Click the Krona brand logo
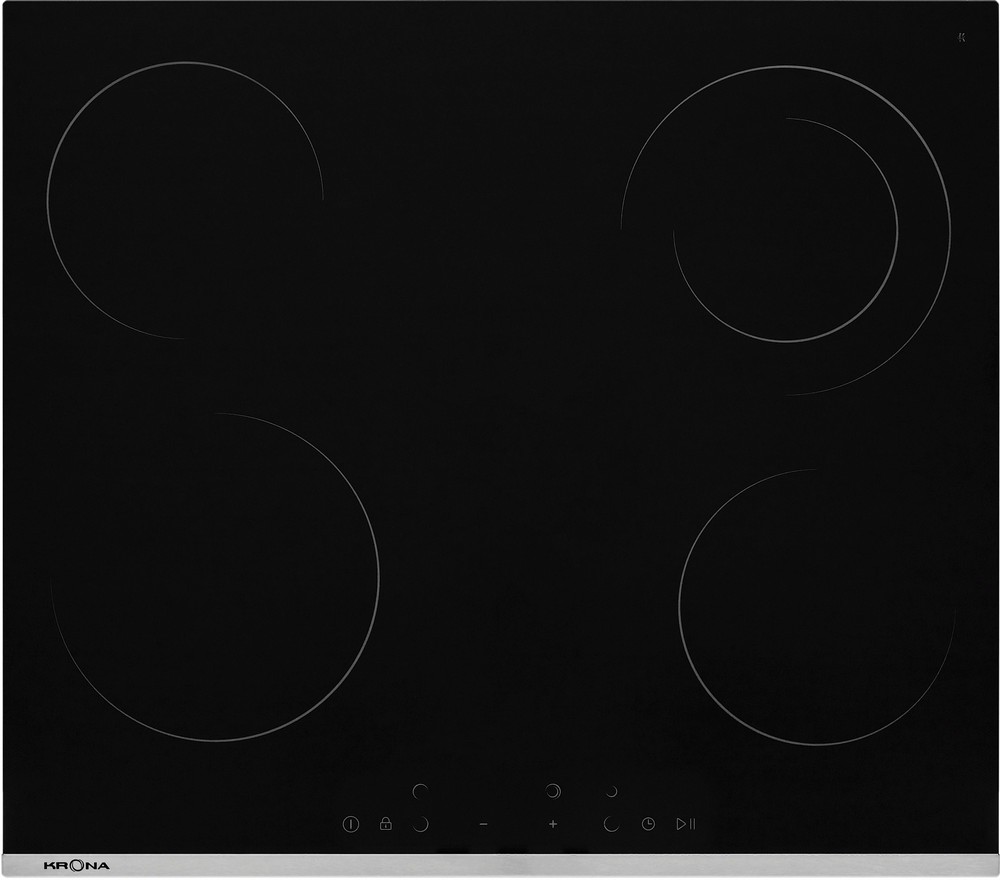This screenshot has height=880, width=1000. click(77, 865)
